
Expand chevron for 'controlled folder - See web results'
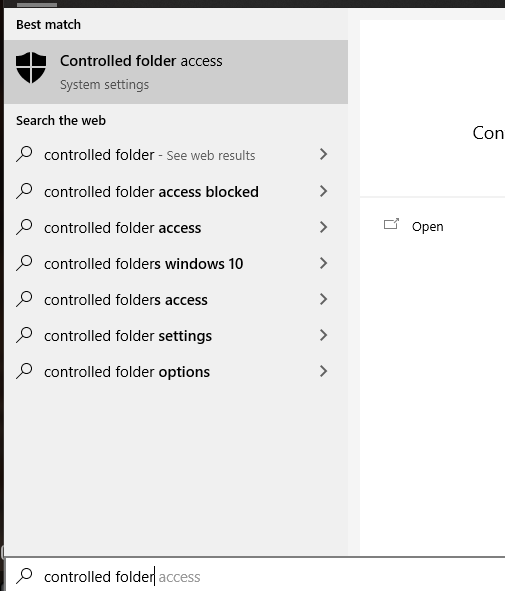323,154
